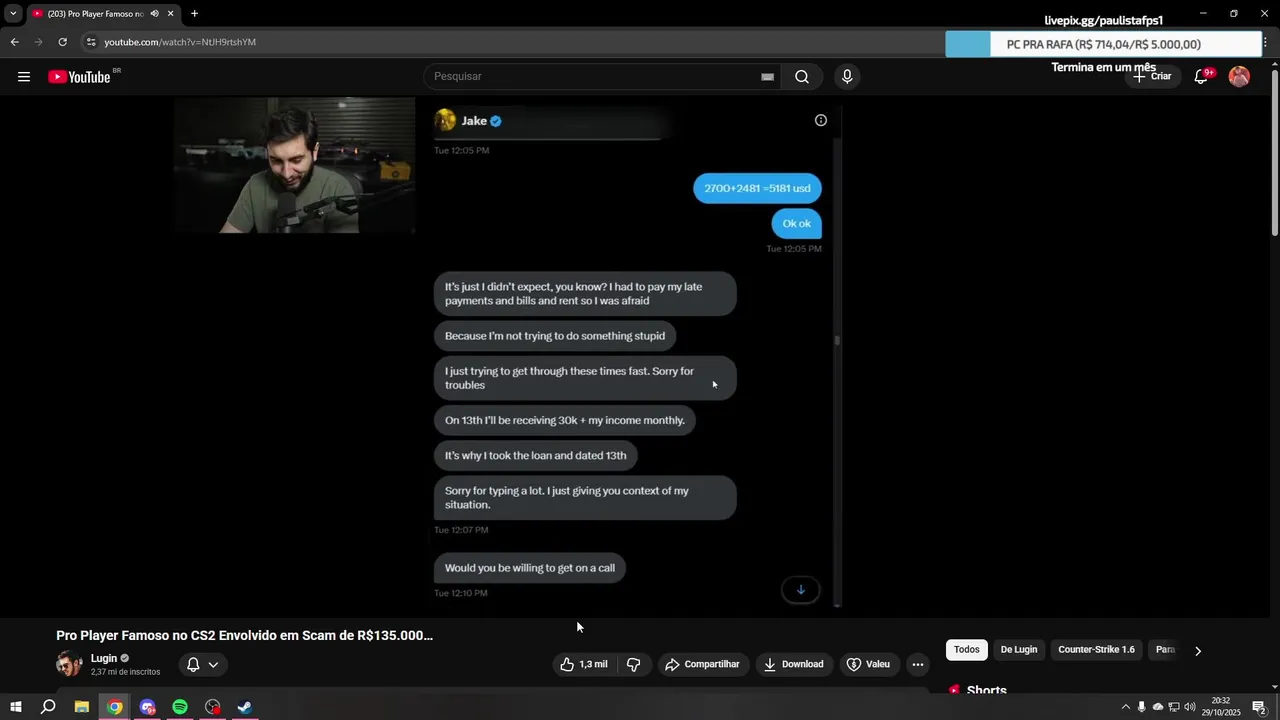
Task: Open the account avatar menu
Action: [1239, 76]
